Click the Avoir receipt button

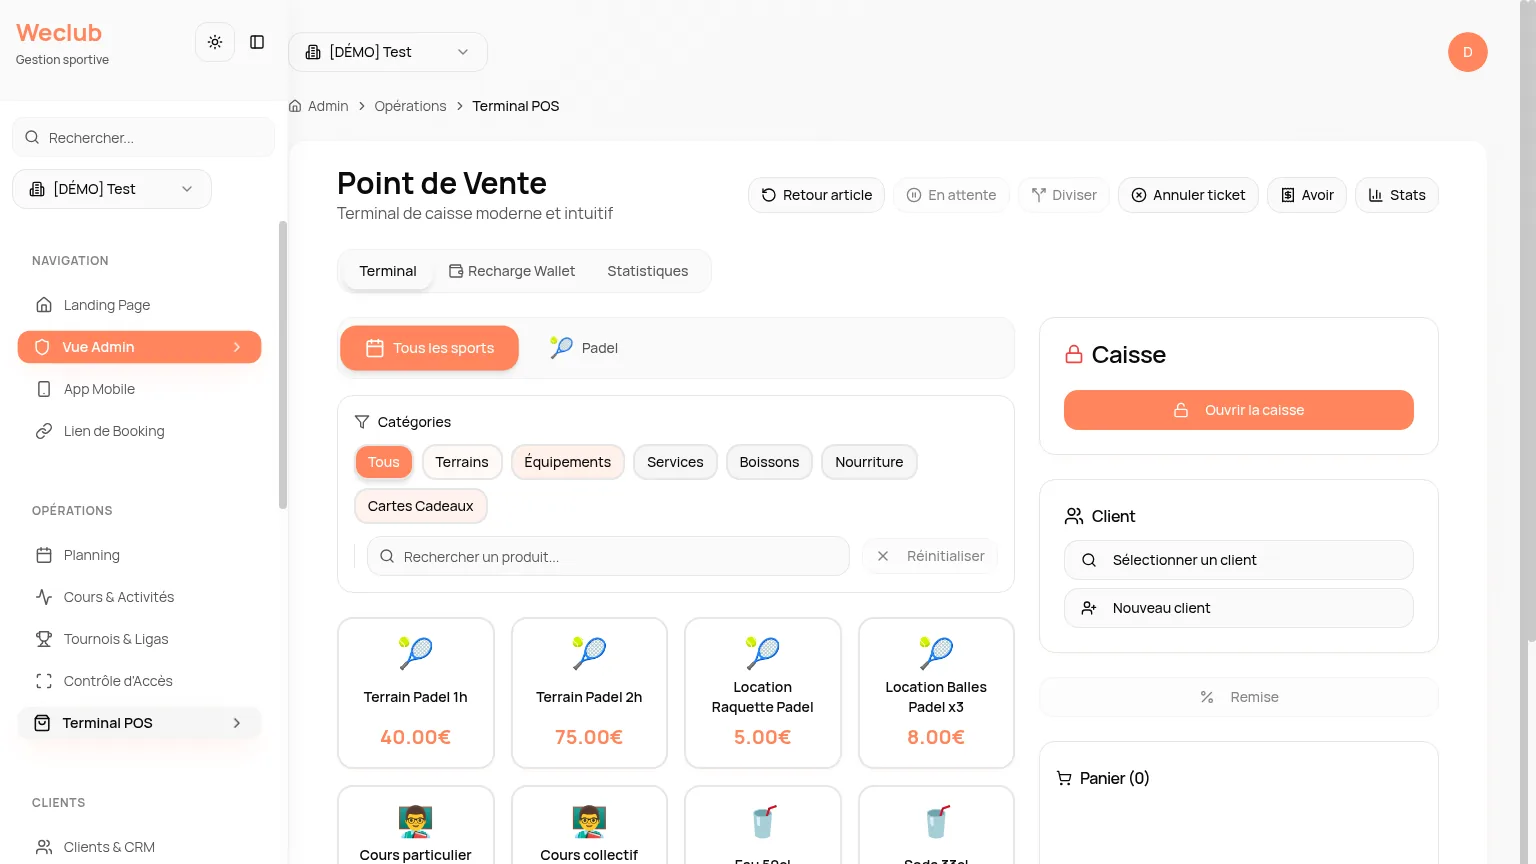point(1307,195)
